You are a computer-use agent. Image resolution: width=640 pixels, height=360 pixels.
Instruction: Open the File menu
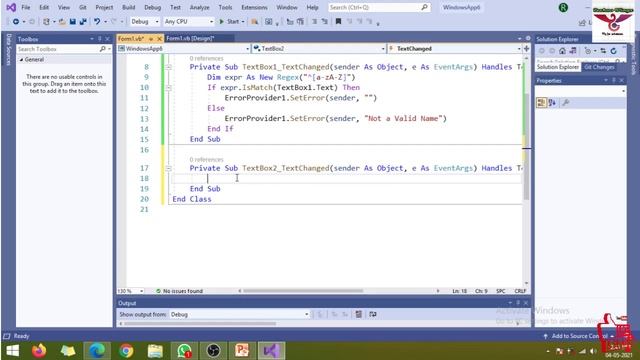(x=26, y=7)
